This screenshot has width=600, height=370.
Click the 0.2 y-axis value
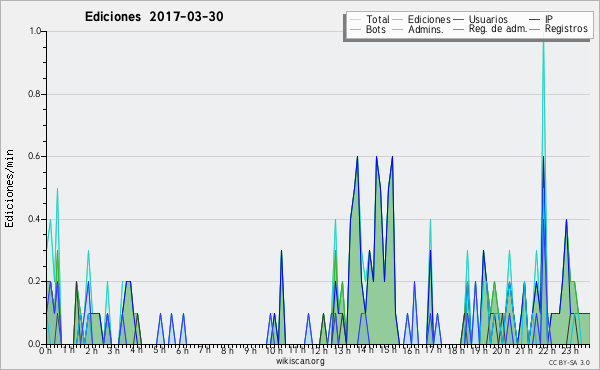point(34,281)
